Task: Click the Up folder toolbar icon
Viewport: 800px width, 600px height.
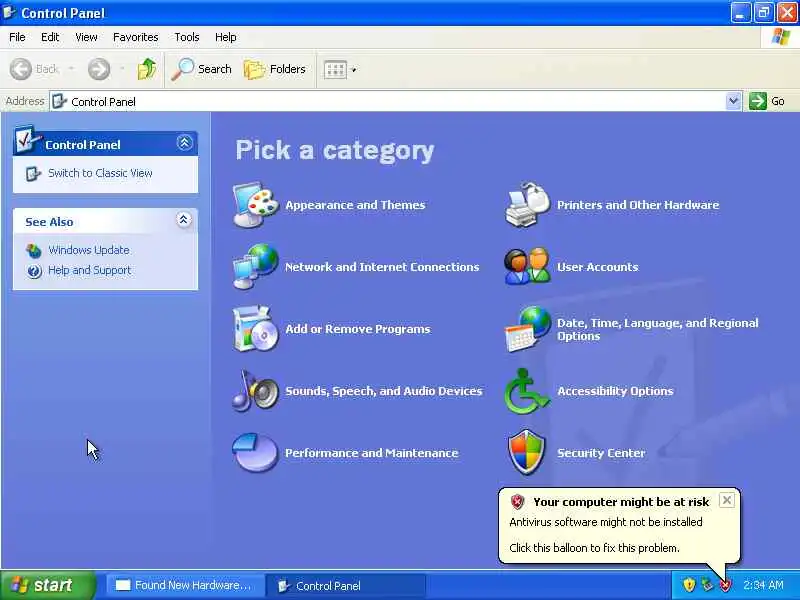Action: 147,69
